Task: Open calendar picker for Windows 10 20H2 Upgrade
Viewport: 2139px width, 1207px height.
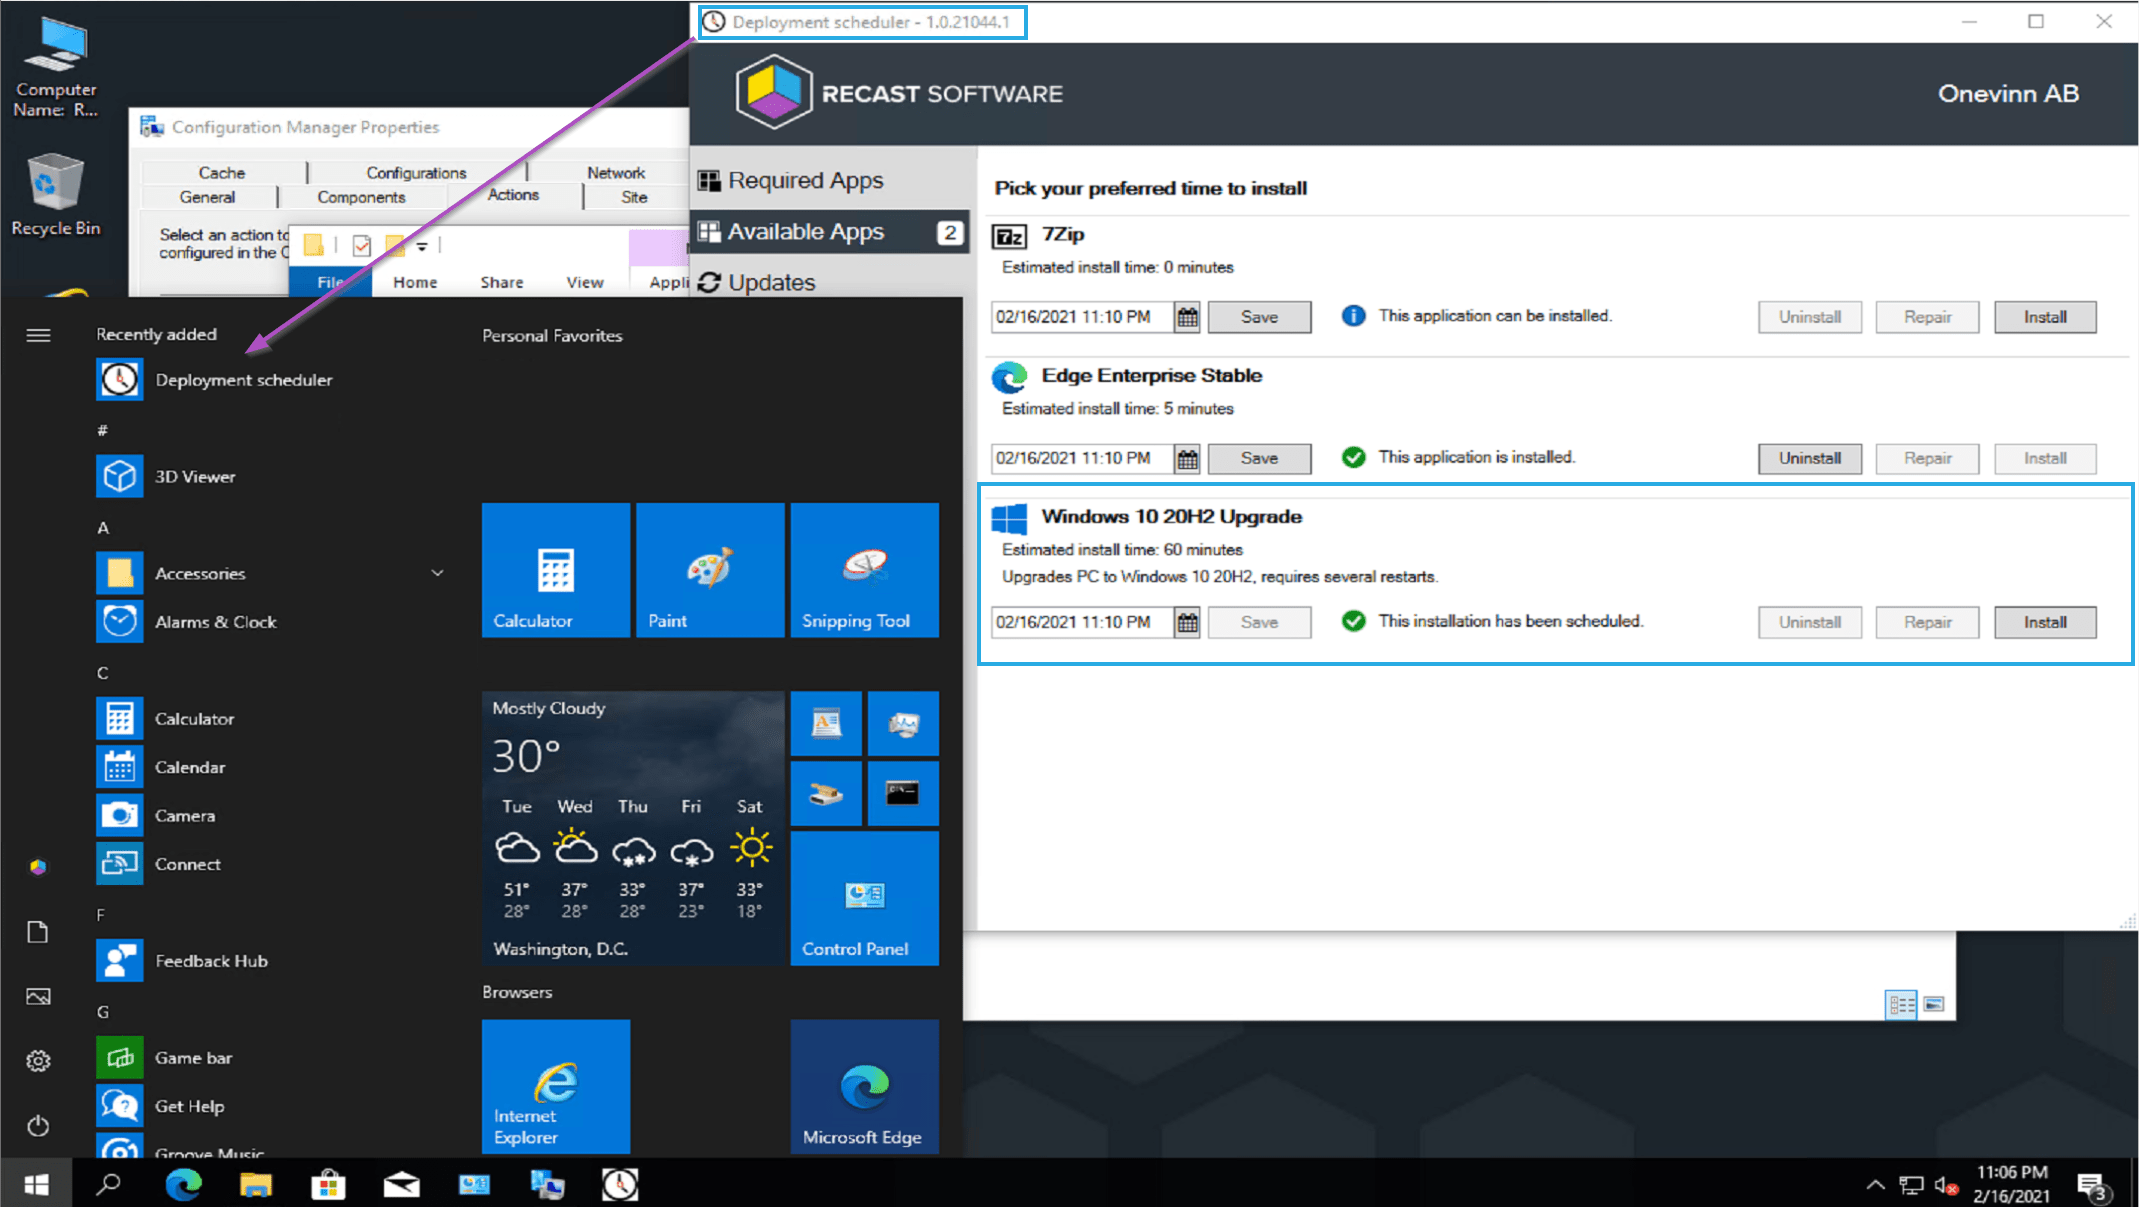Action: click(x=1187, y=622)
